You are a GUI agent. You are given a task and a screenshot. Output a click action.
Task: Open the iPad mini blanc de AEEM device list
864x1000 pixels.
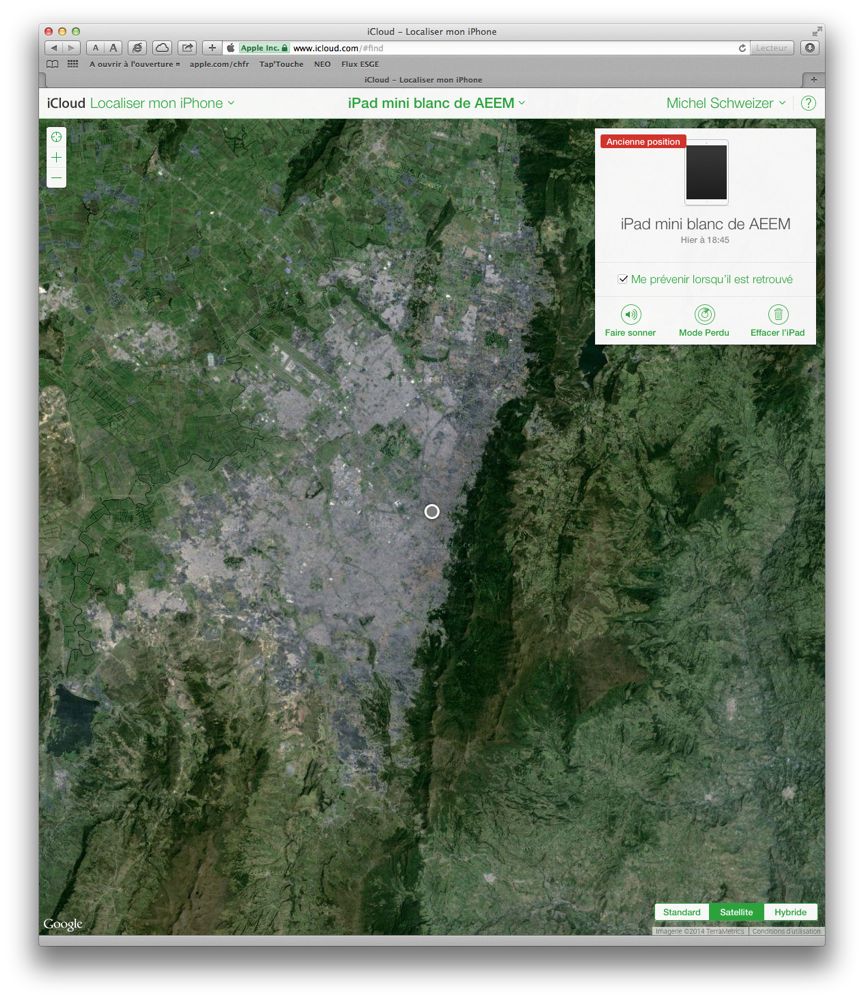click(x=436, y=103)
